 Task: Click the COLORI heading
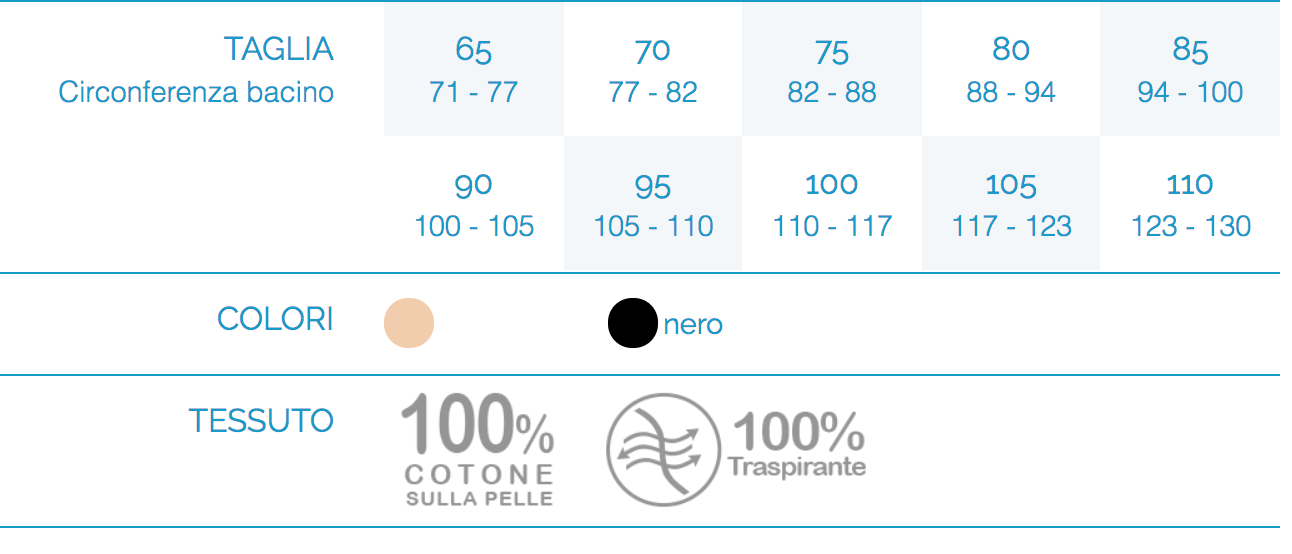coord(275,319)
